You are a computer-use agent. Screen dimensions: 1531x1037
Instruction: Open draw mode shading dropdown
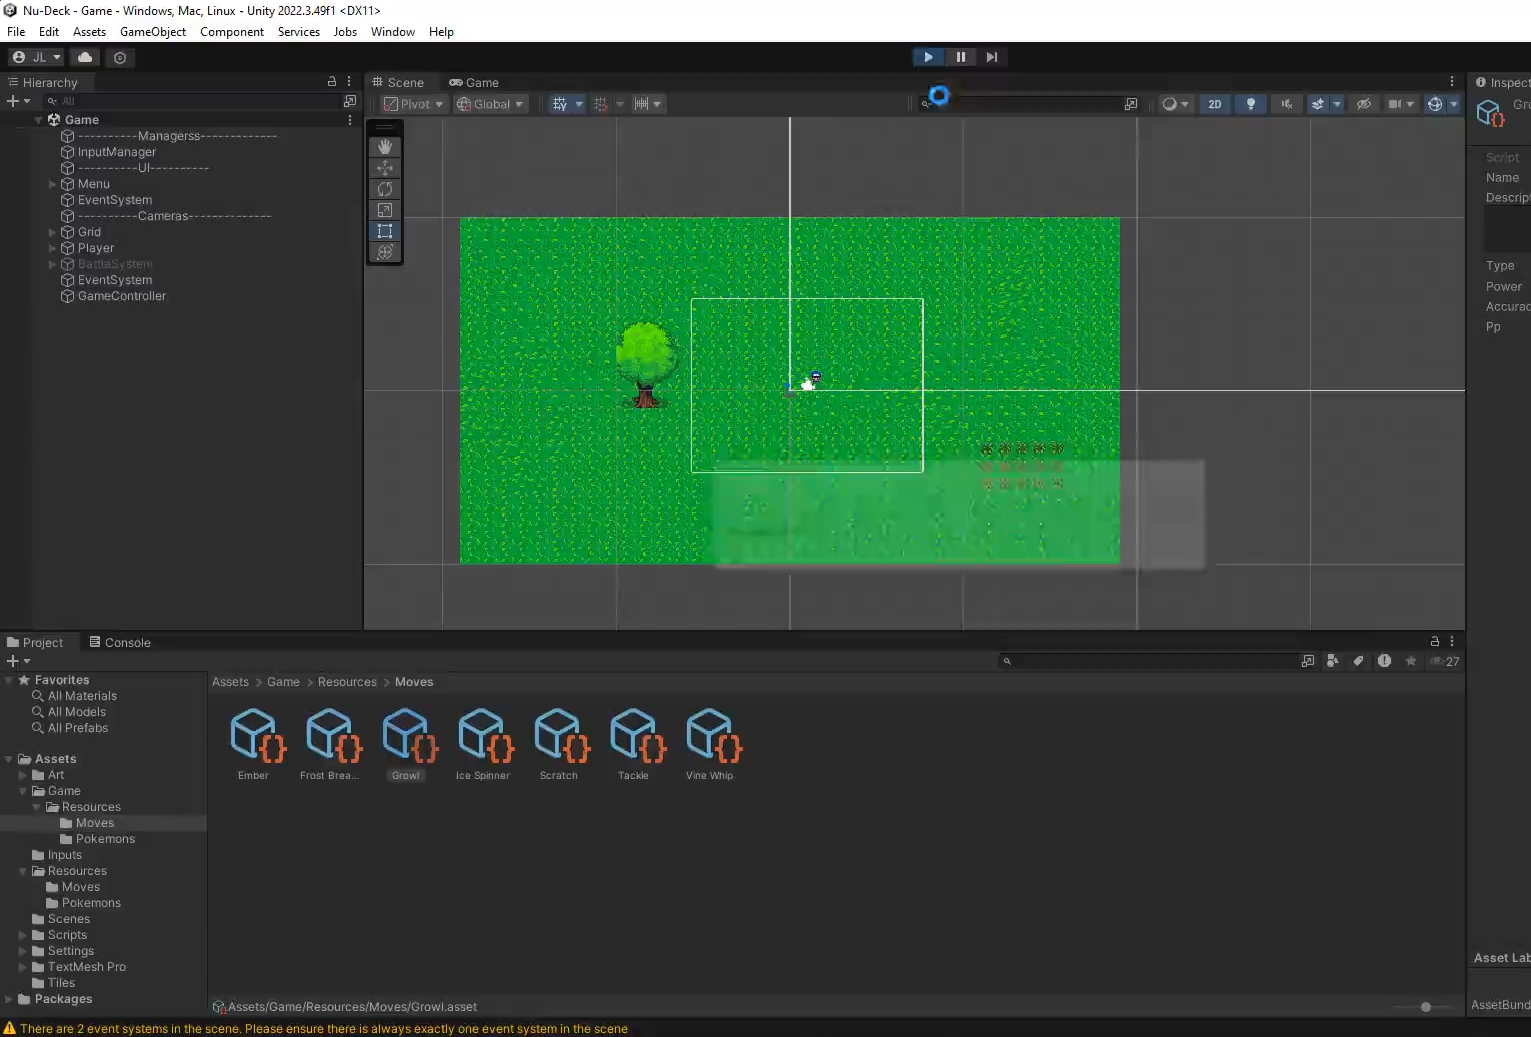(1174, 104)
